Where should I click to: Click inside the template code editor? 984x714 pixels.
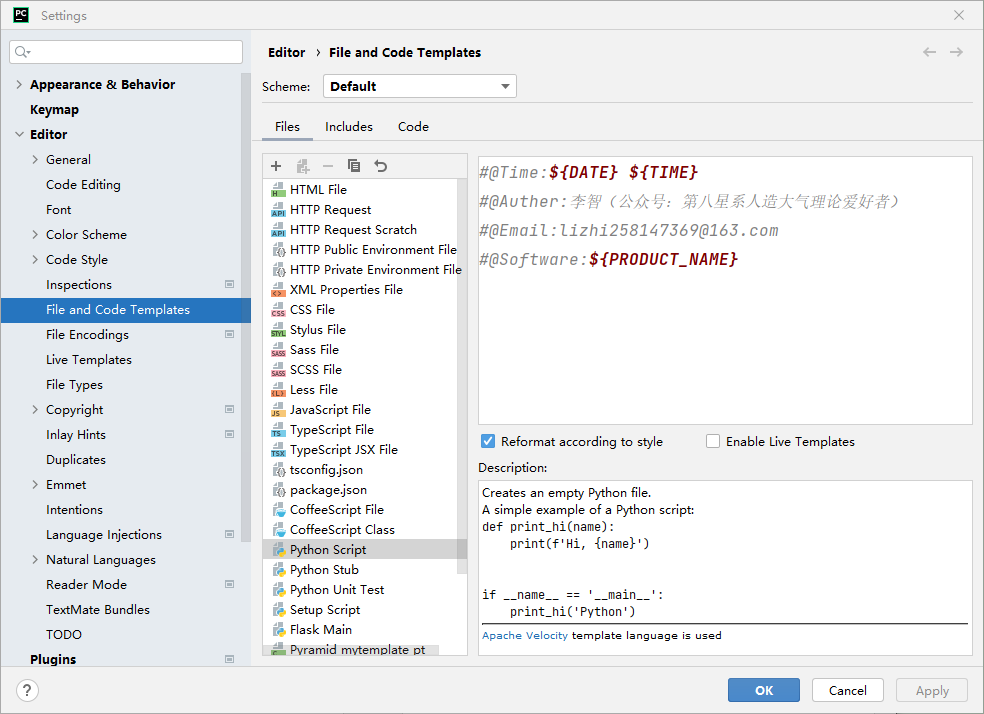(725, 290)
